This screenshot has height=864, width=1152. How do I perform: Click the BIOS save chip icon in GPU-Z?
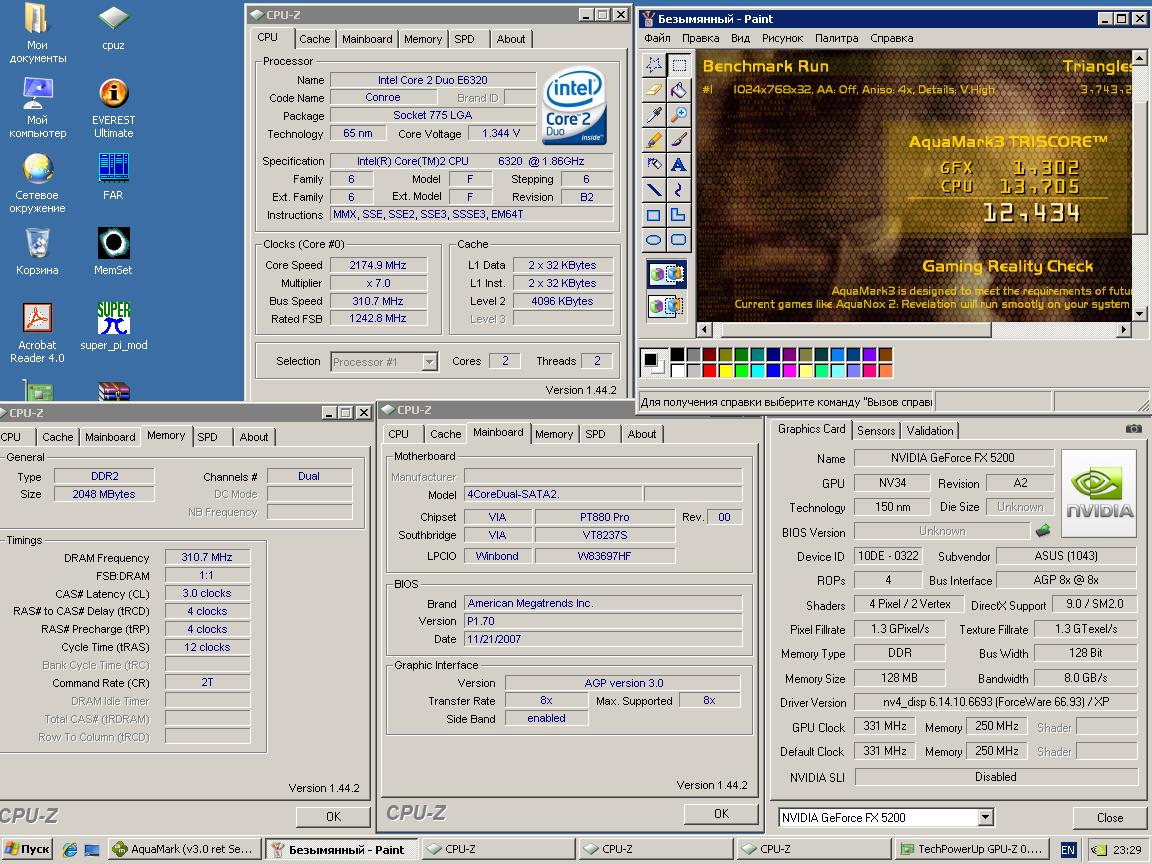click(x=1043, y=530)
